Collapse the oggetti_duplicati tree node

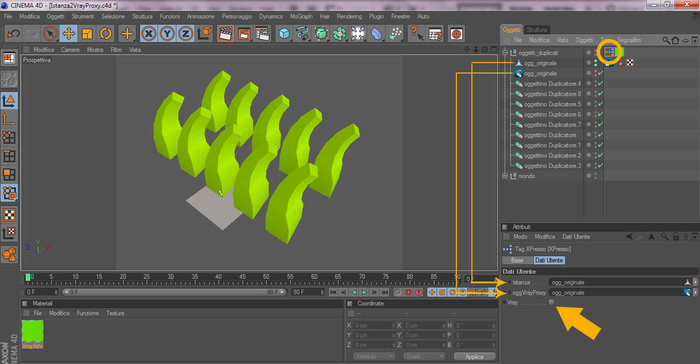pyautogui.click(x=505, y=53)
